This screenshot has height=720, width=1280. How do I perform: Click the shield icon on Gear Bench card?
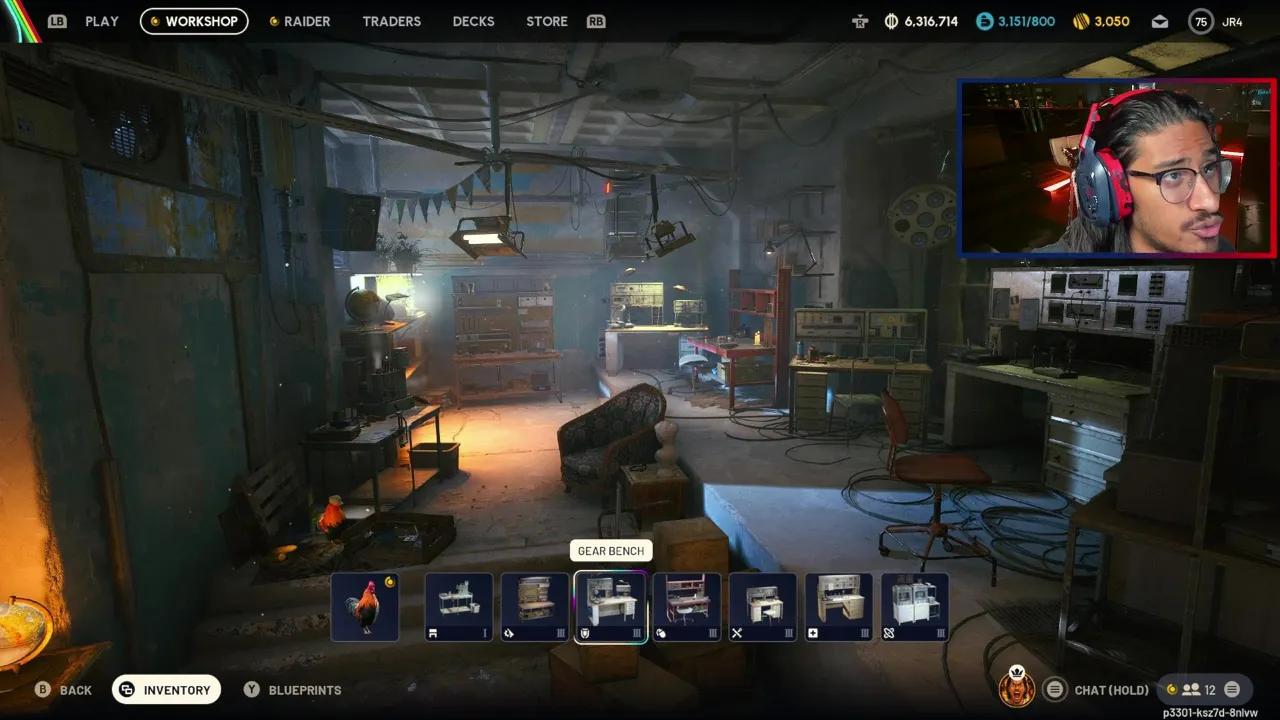[586, 633]
